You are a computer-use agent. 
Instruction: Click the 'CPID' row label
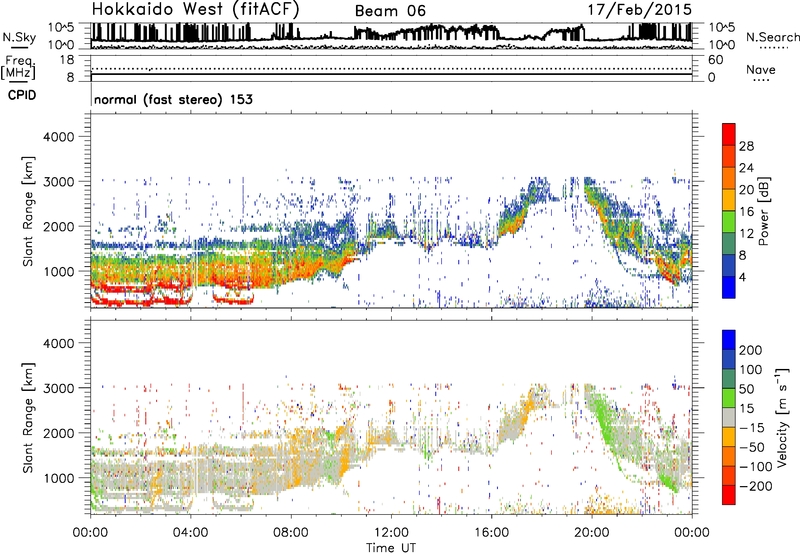[22, 95]
